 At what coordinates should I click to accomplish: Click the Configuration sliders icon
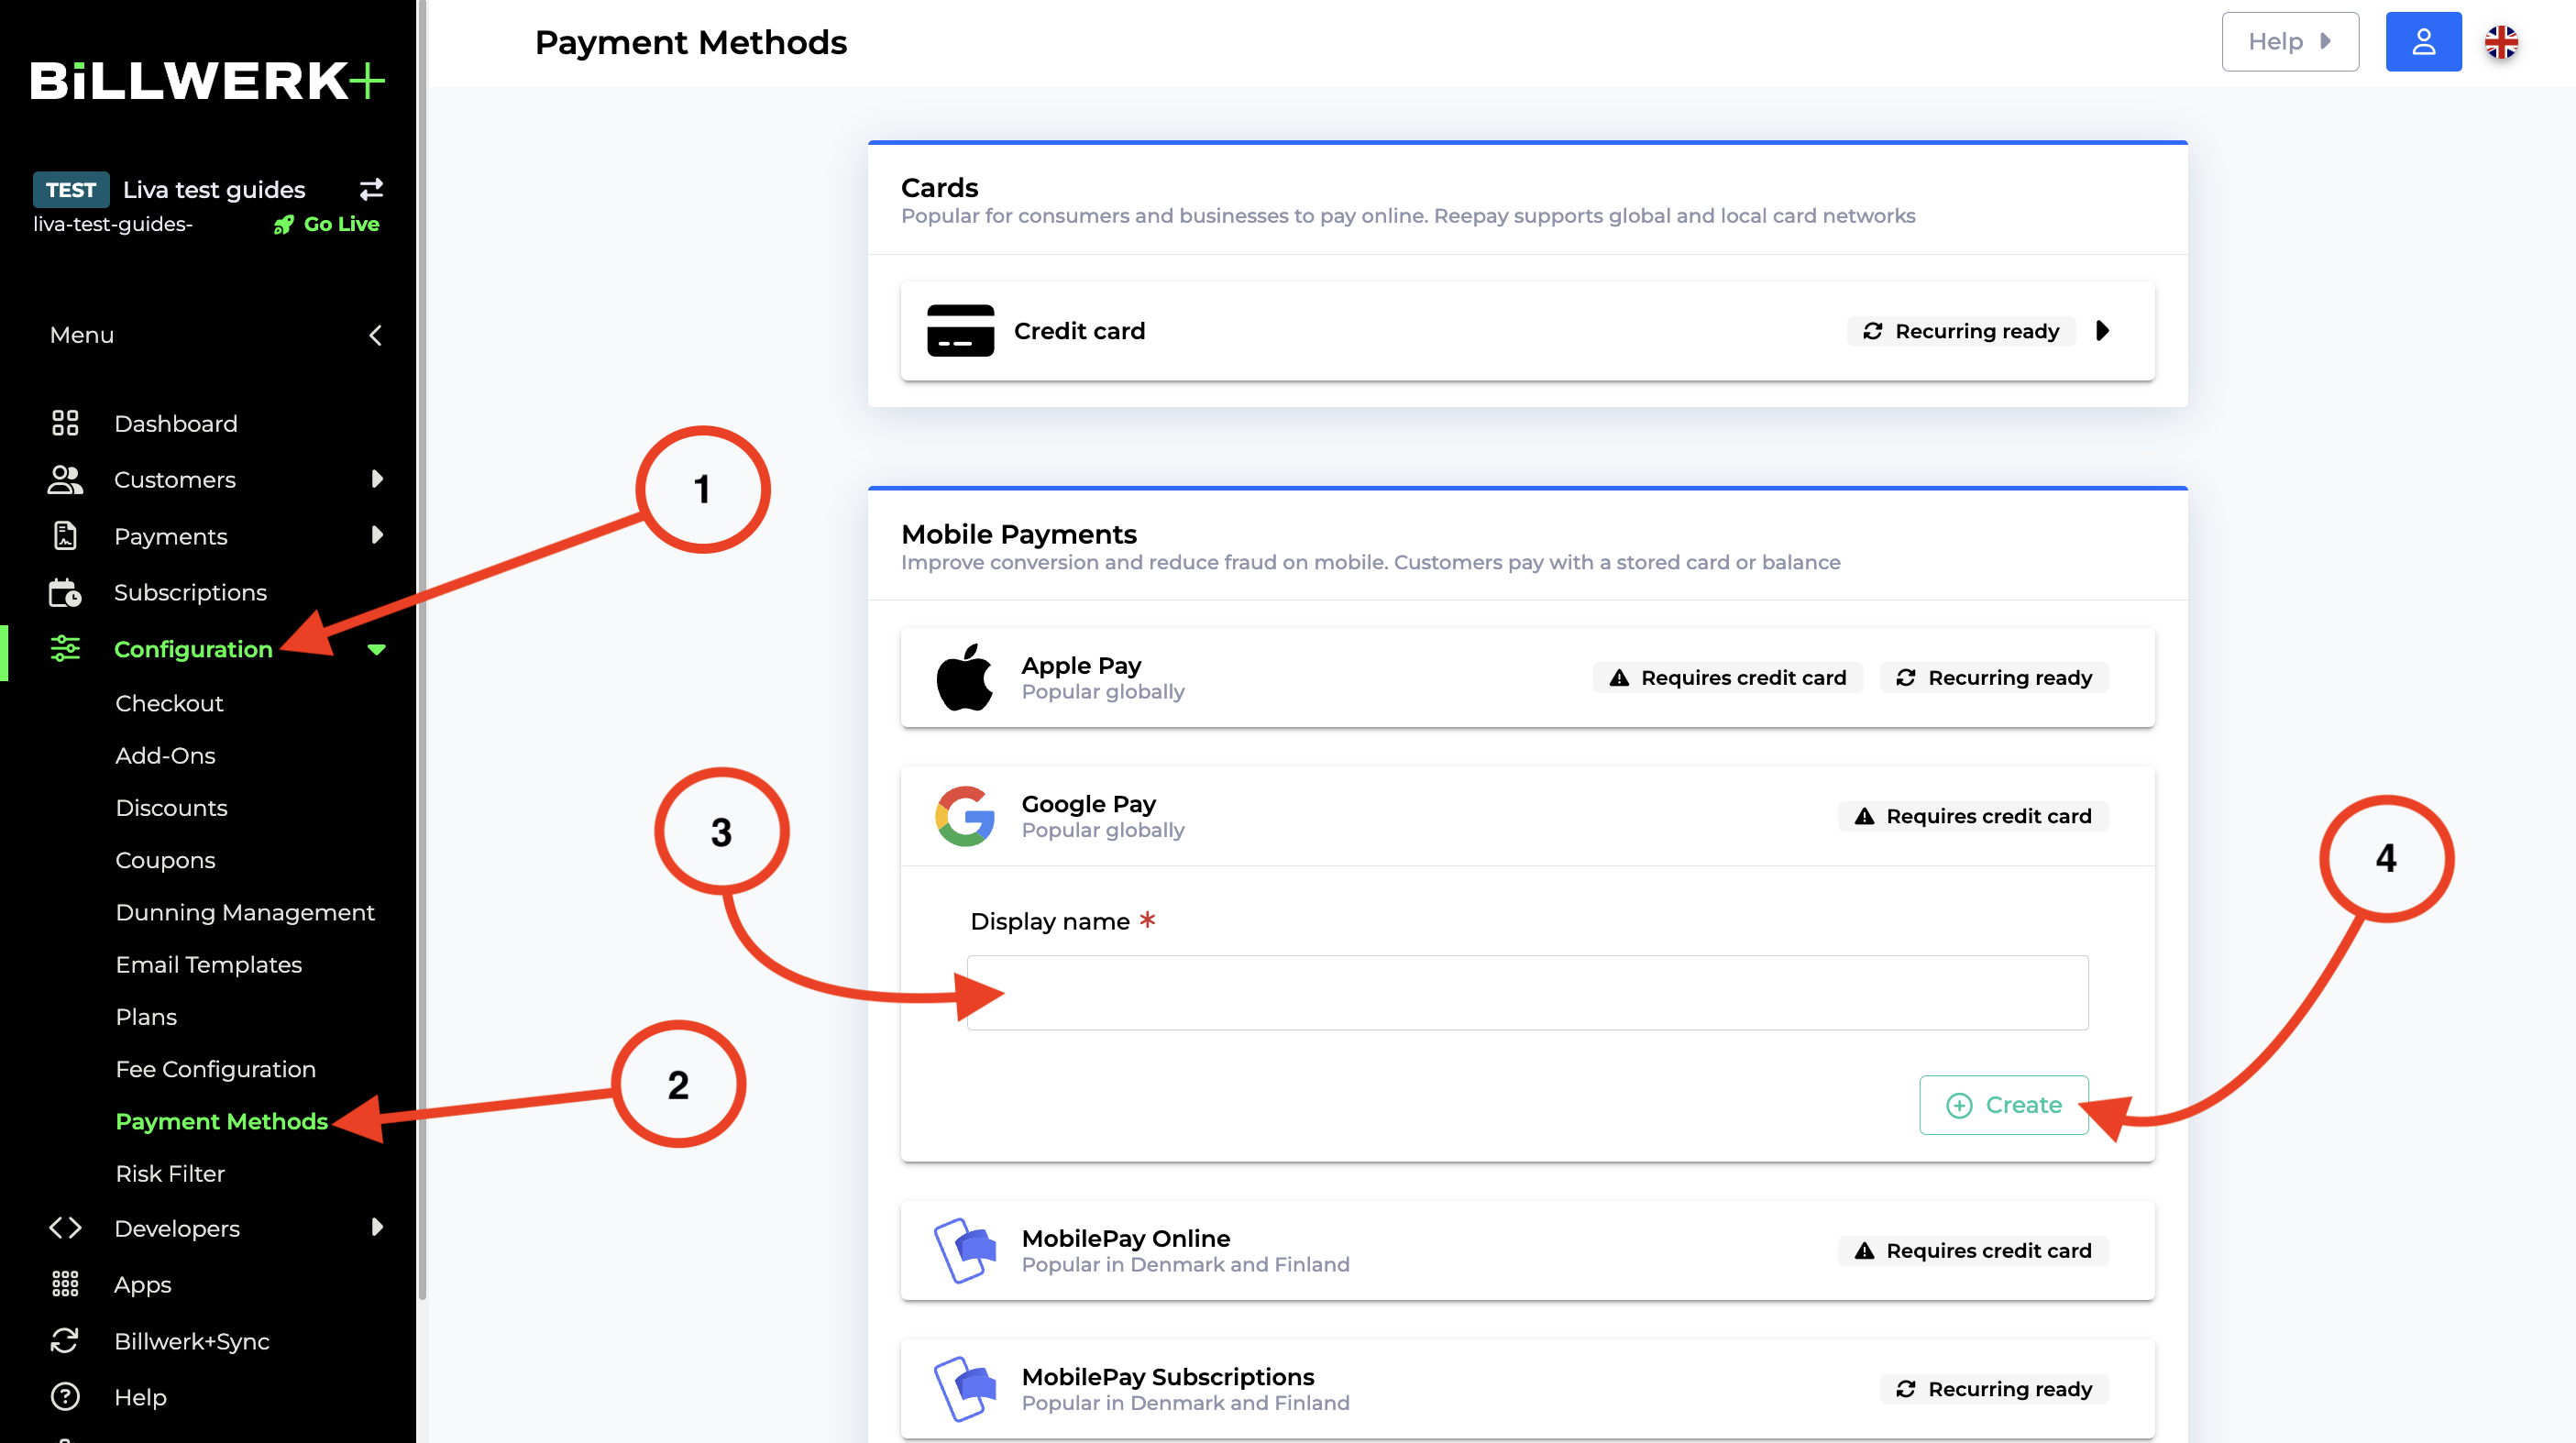65,648
